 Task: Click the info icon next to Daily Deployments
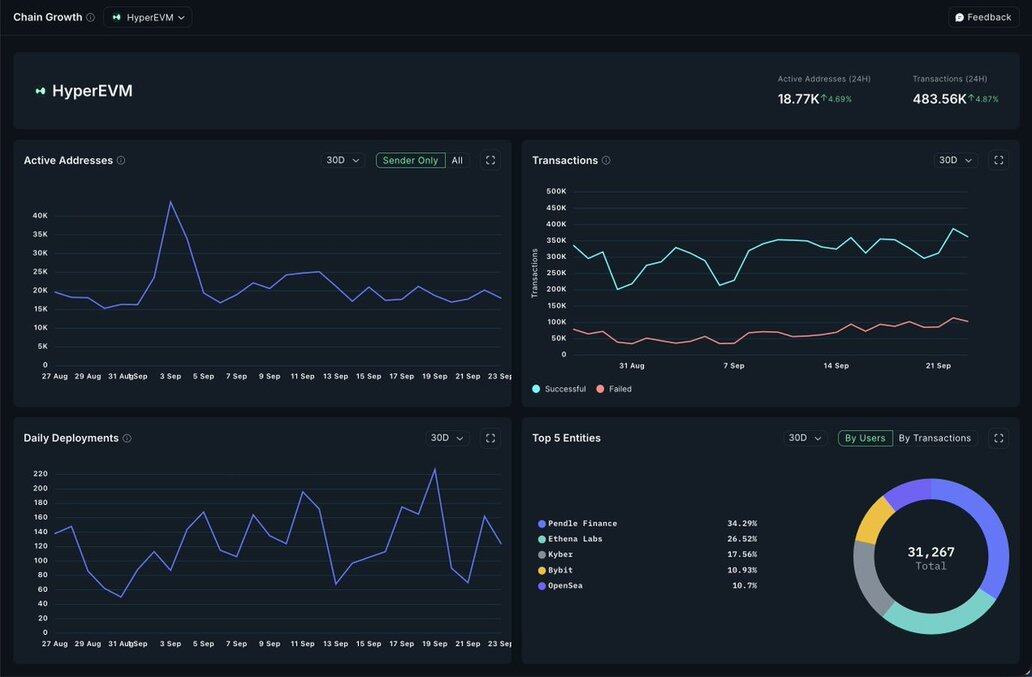(x=127, y=438)
